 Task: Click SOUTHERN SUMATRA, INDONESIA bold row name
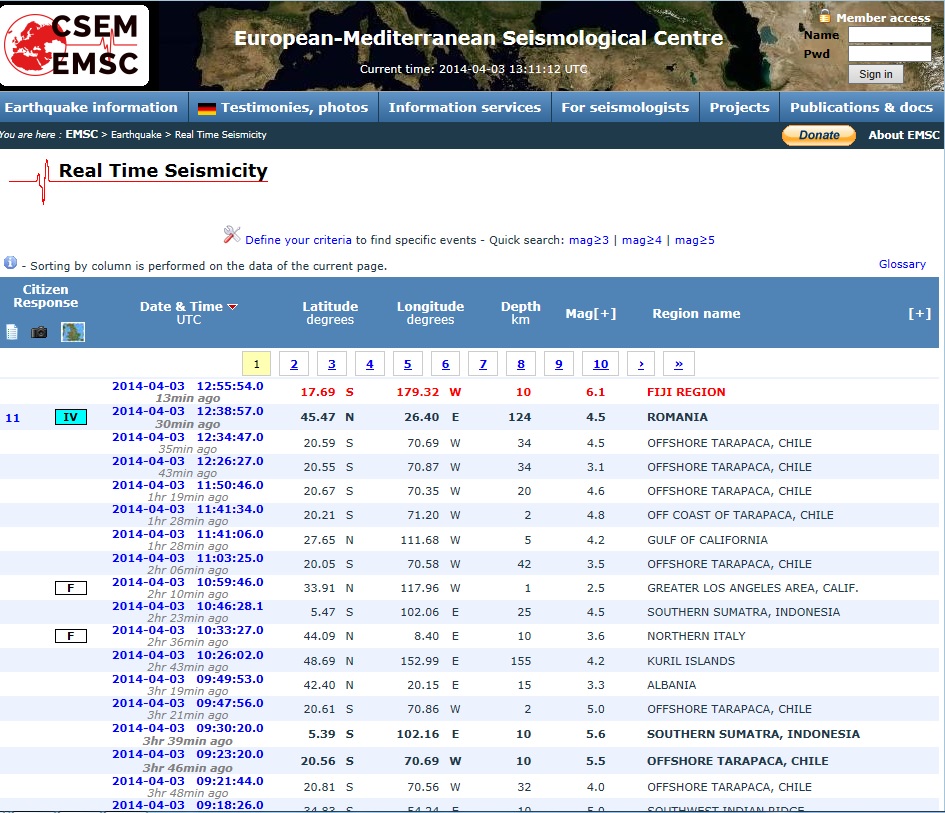pos(753,734)
